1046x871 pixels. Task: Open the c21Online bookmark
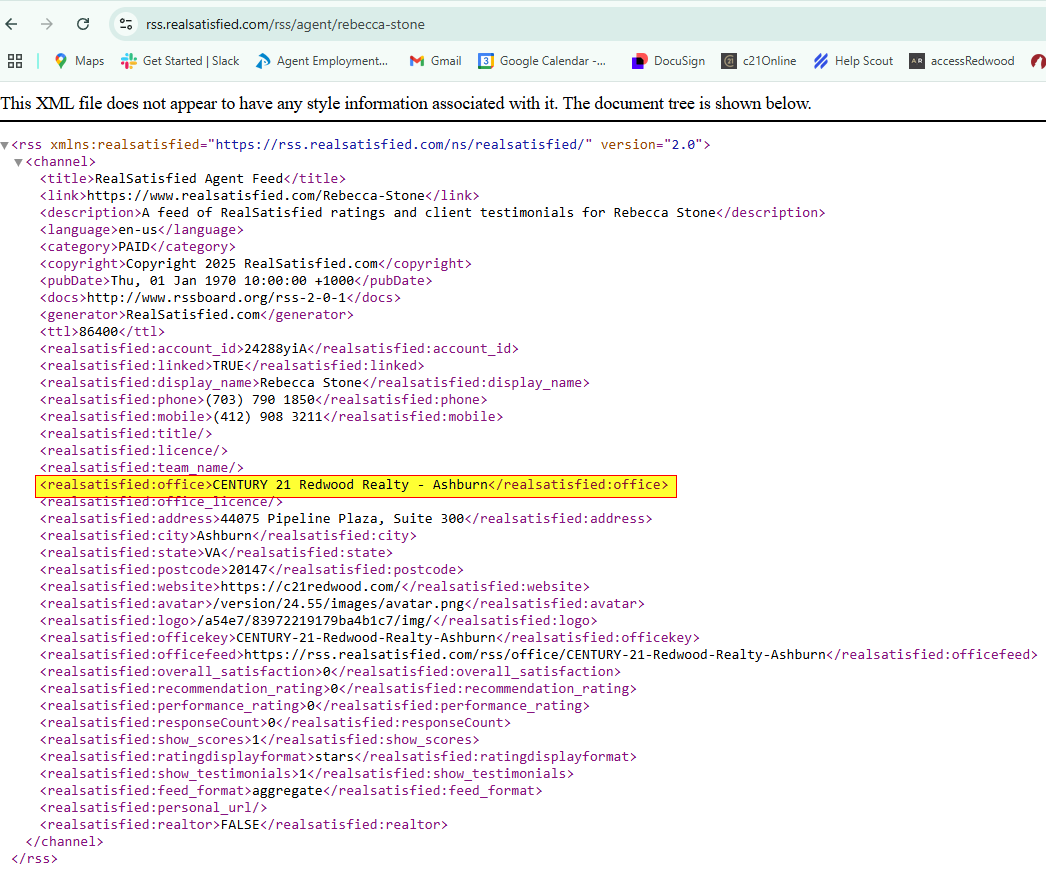tap(759, 61)
